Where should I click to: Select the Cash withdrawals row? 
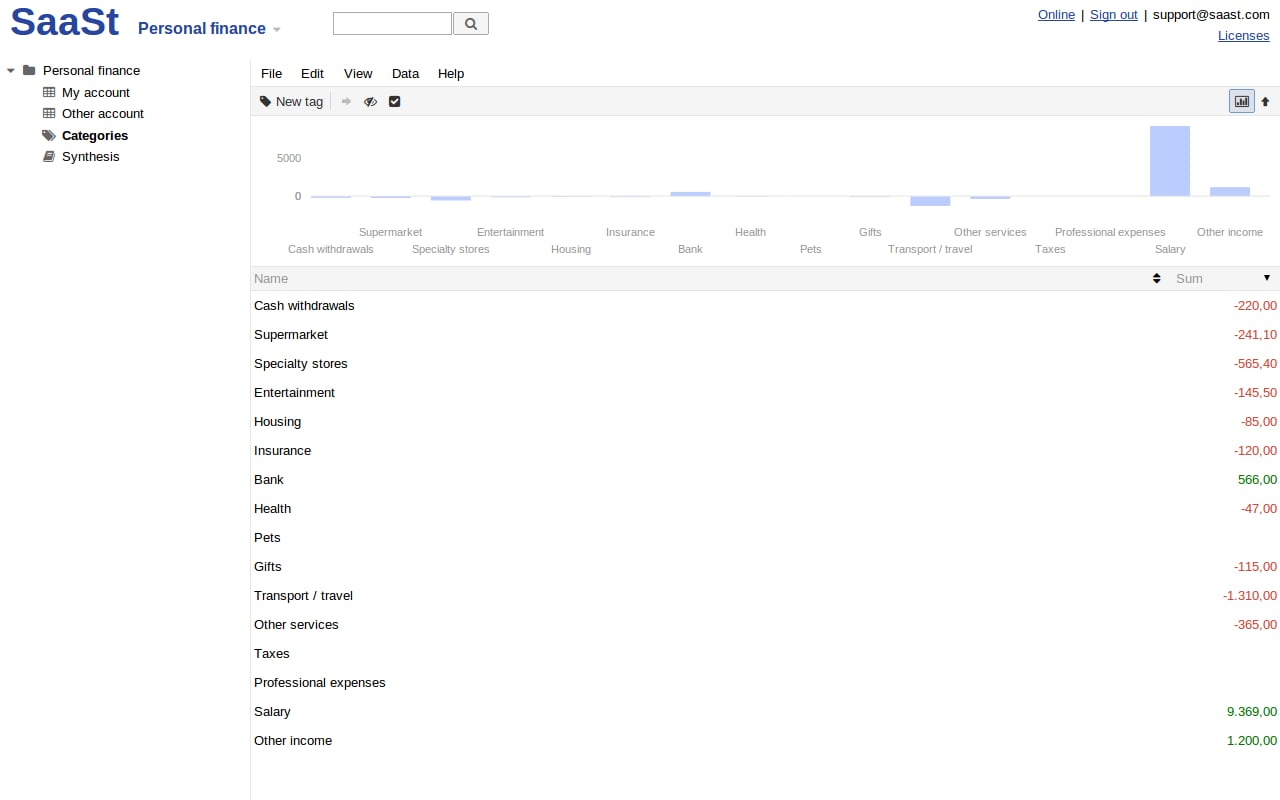click(765, 306)
